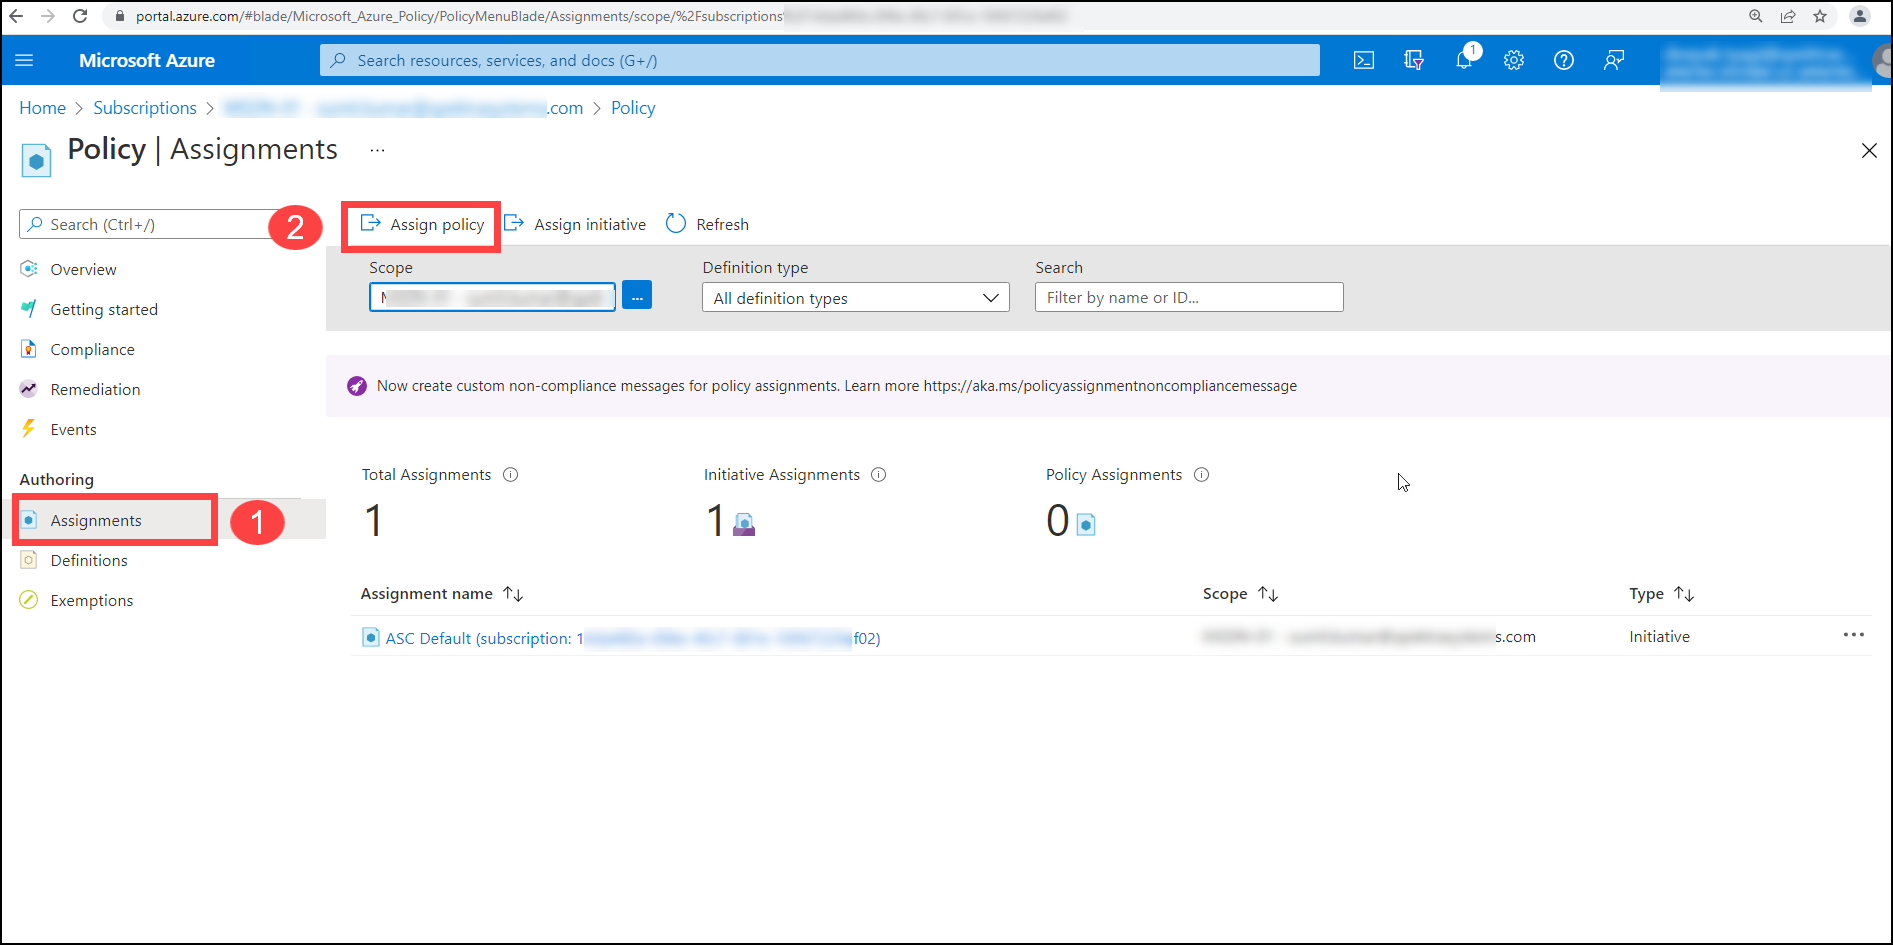Sort by Type column arrows
1893x945 pixels.
click(1684, 594)
